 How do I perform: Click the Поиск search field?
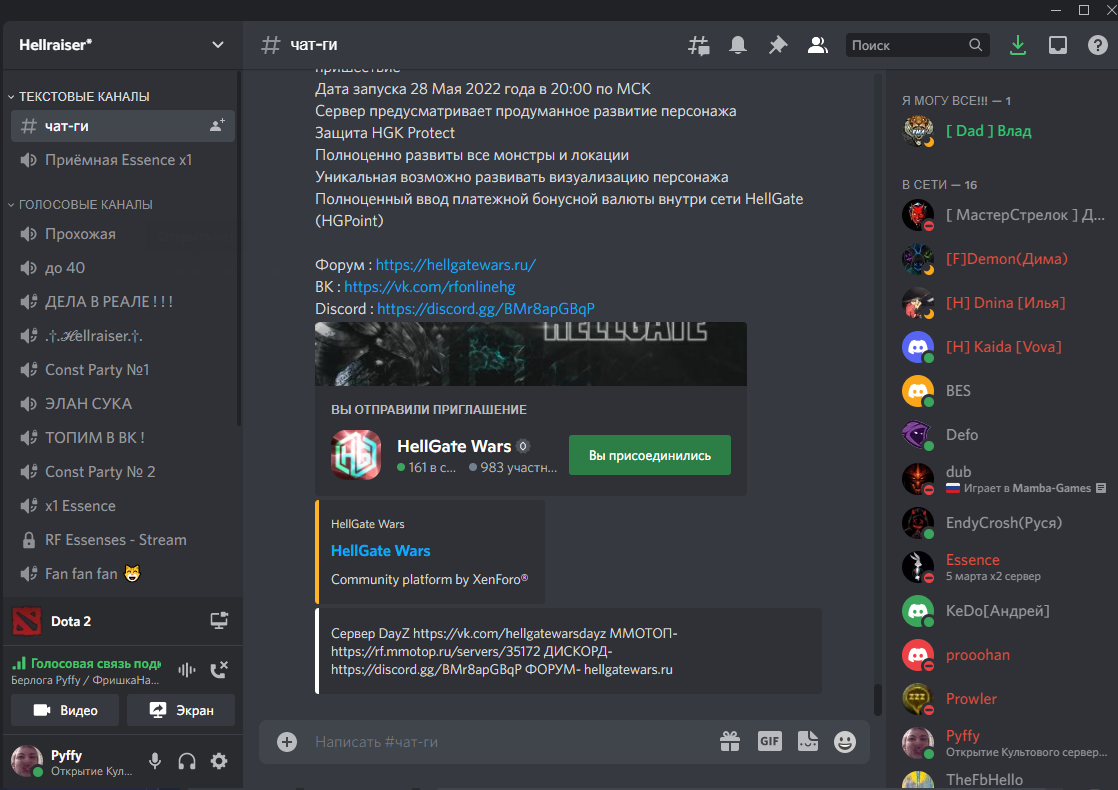[917, 45]
